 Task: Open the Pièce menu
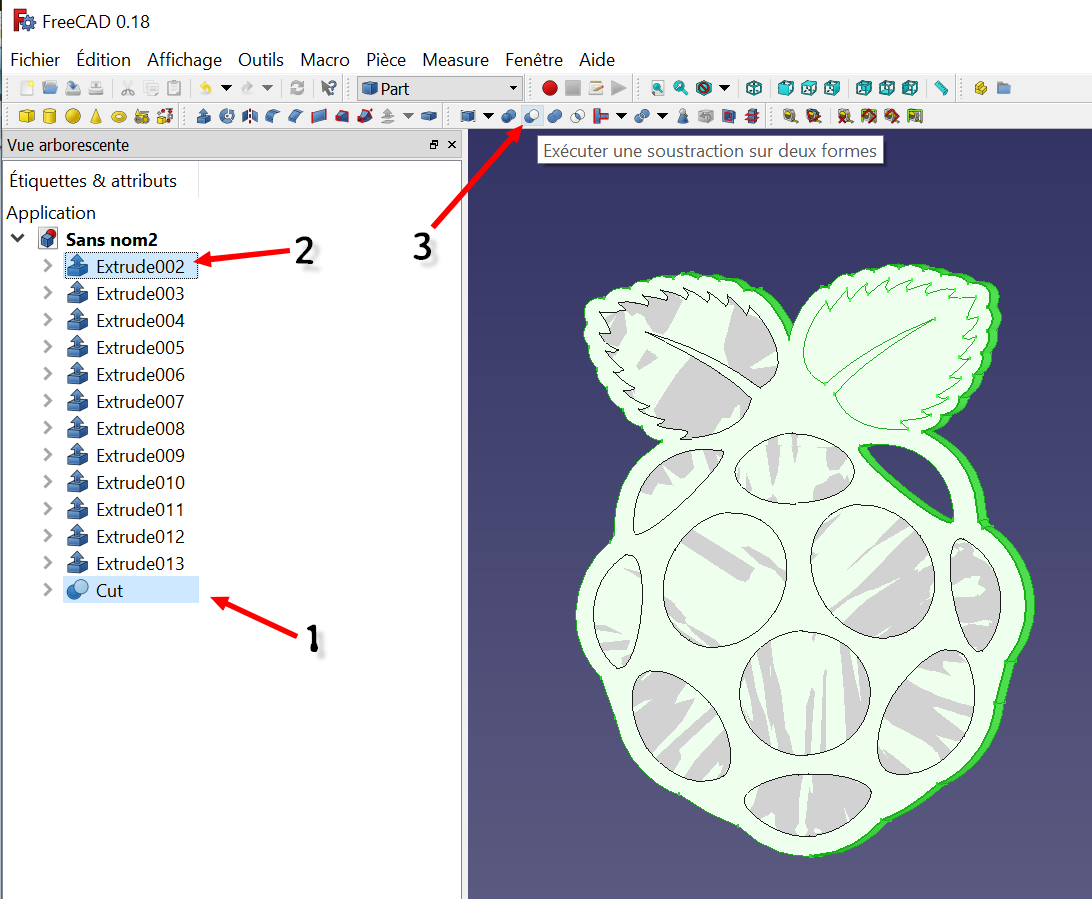(386, 60)
